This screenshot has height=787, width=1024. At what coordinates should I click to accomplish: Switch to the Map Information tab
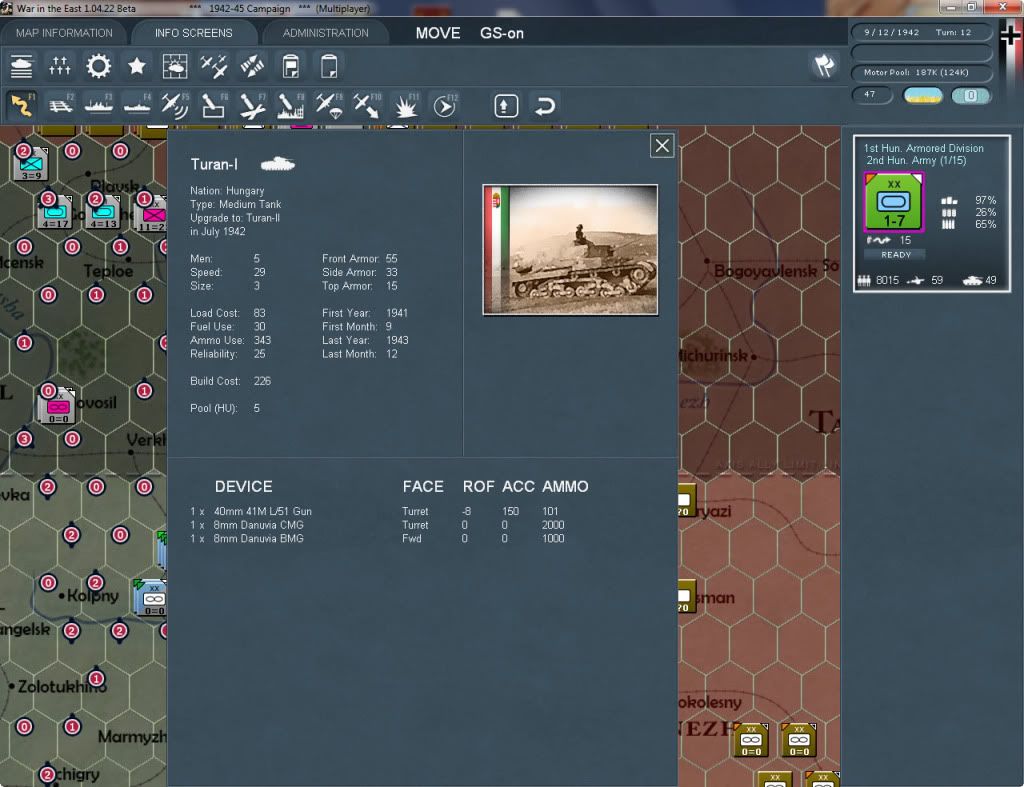tap(64, 33)
